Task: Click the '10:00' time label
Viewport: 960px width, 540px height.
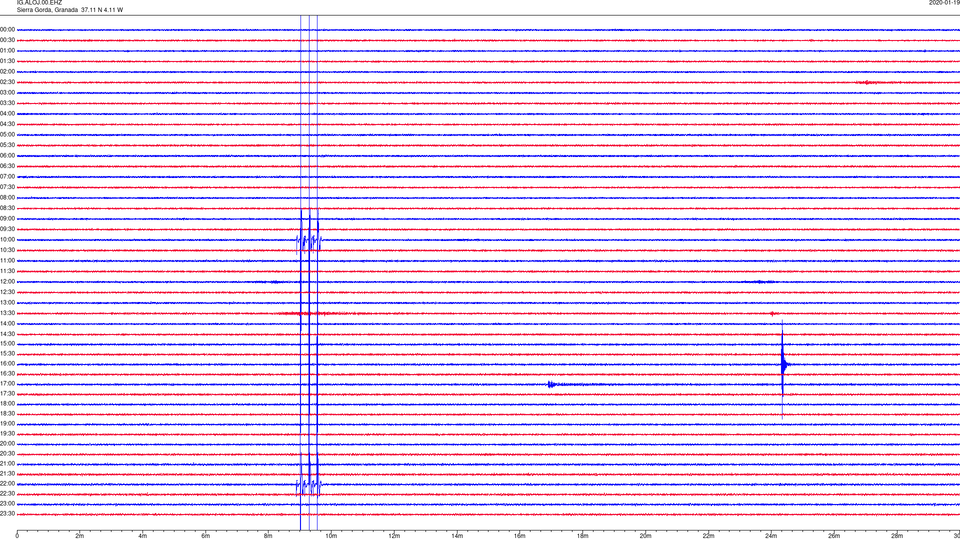Action: tap(7, 239)
